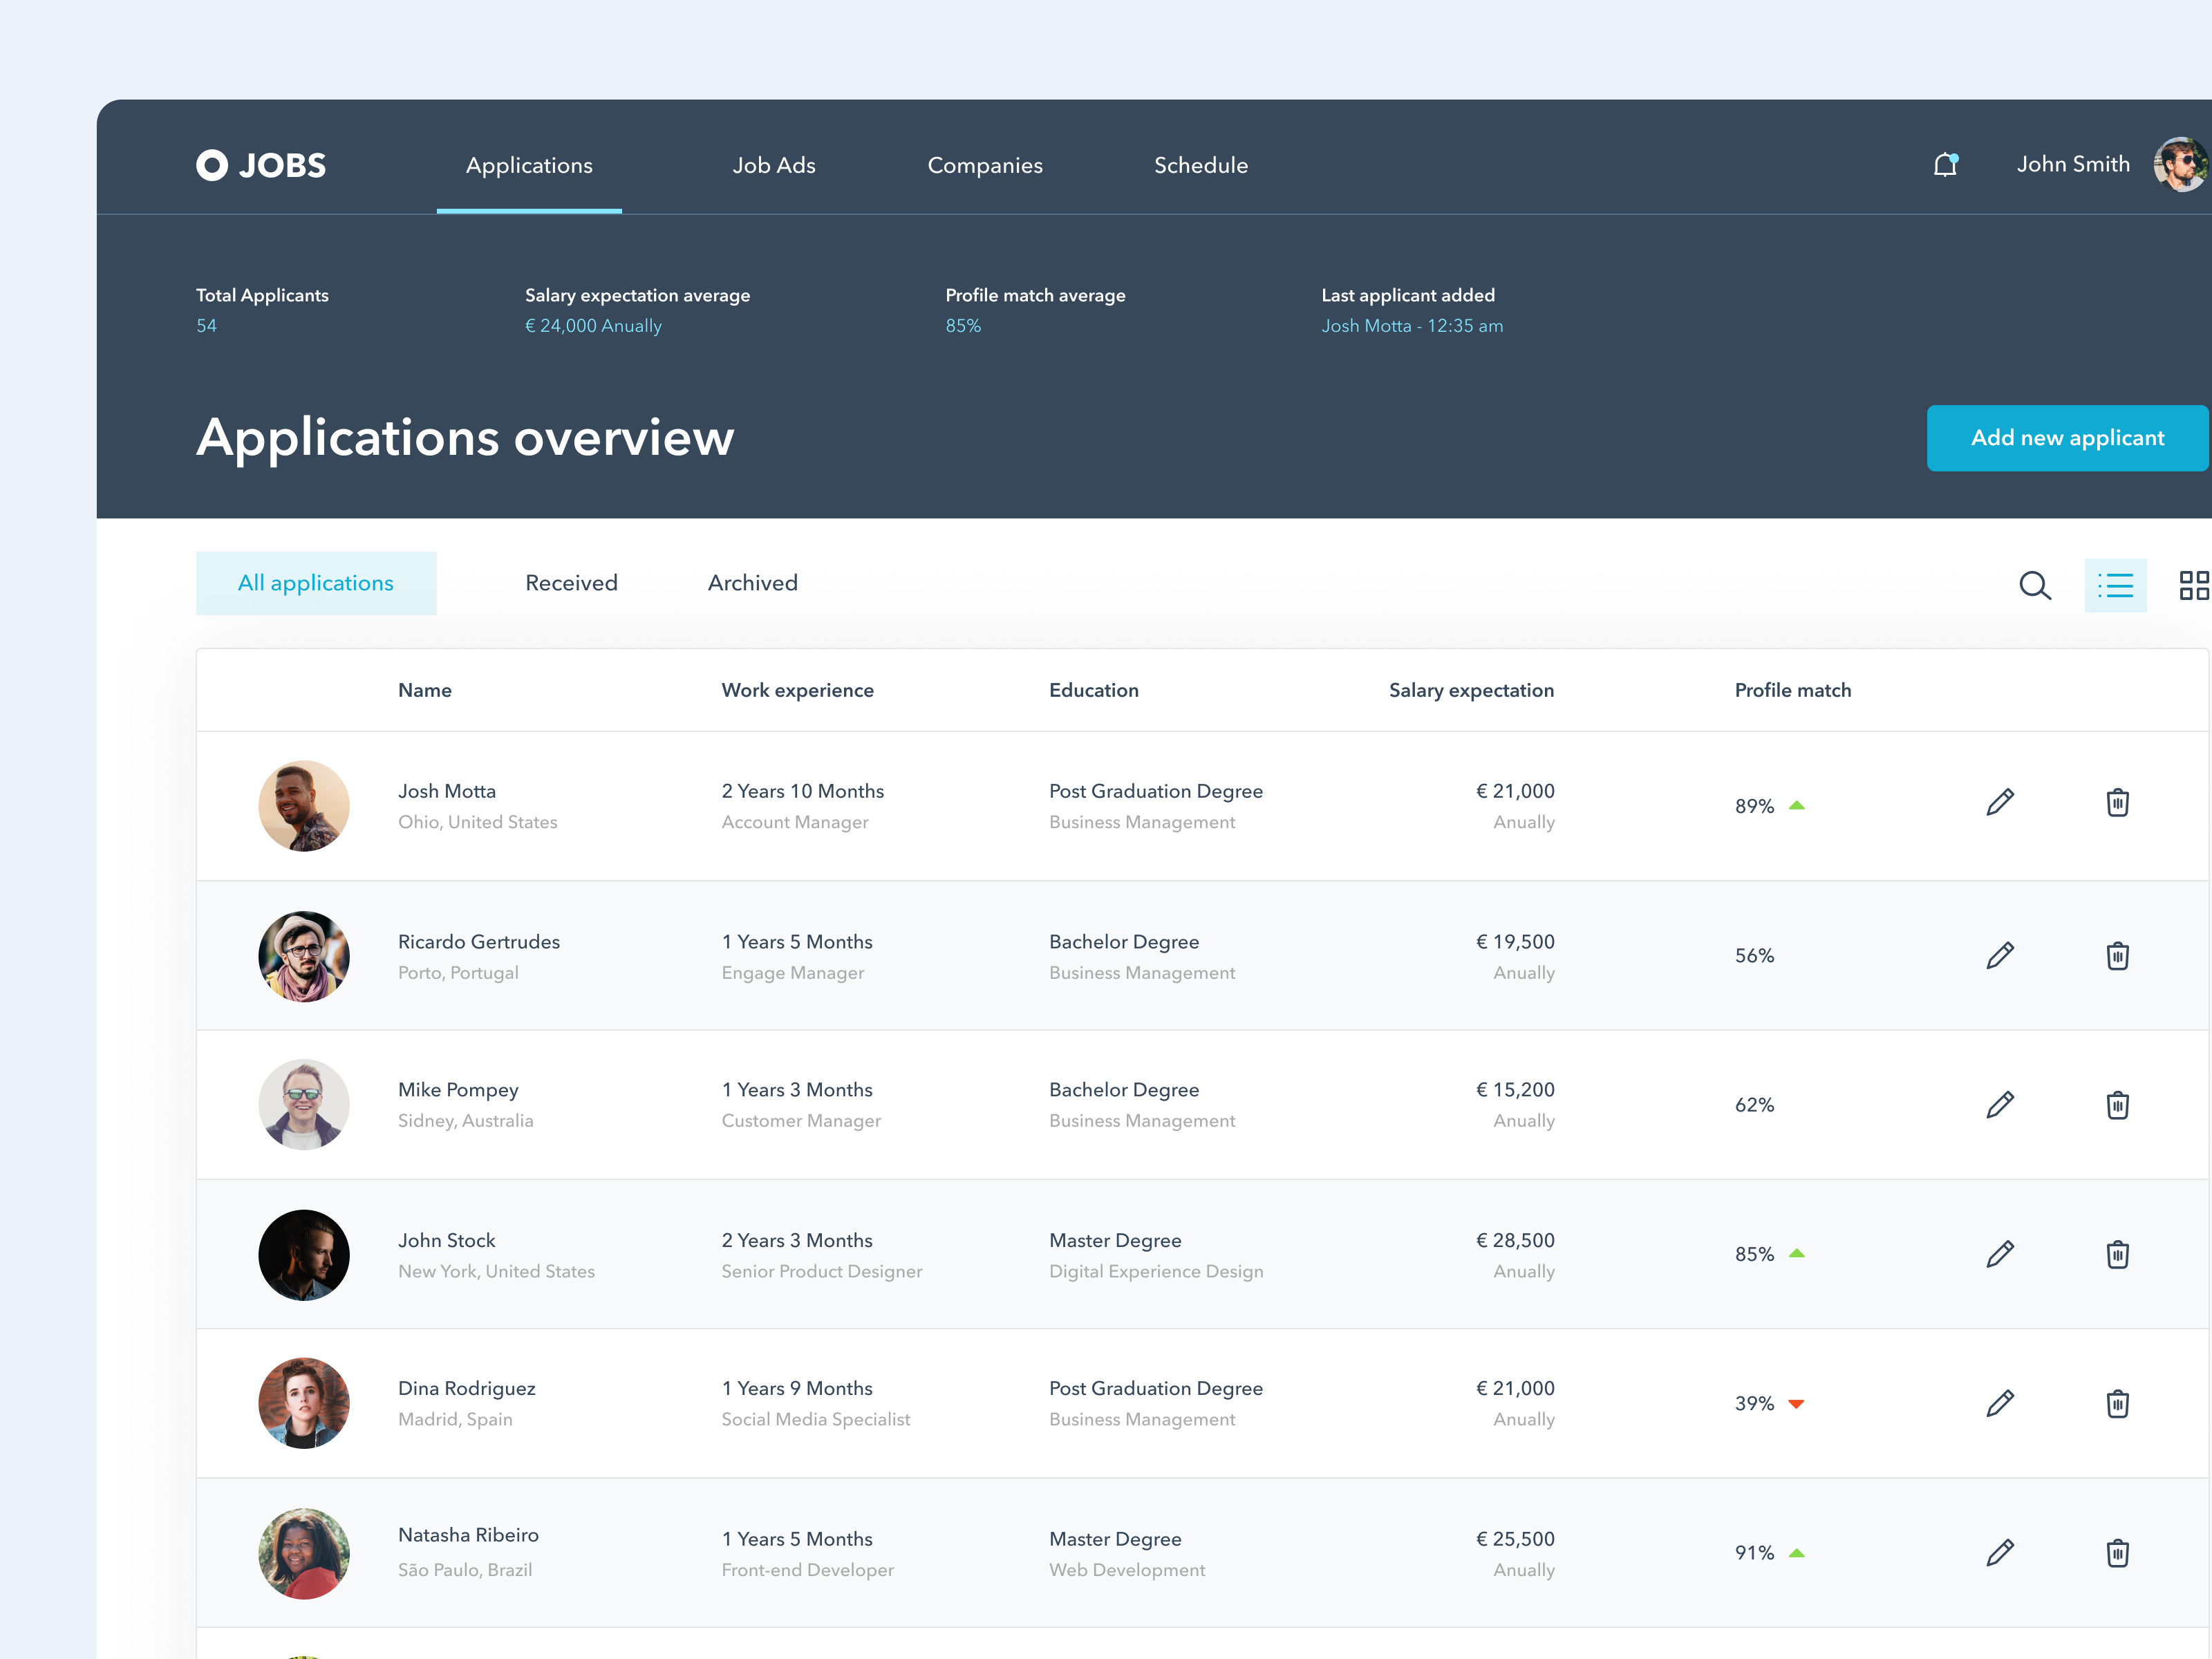The image size is (2212, 1659).
Task: Edit Josh Motta's application with pencil icon
Action: (1999, 803)
